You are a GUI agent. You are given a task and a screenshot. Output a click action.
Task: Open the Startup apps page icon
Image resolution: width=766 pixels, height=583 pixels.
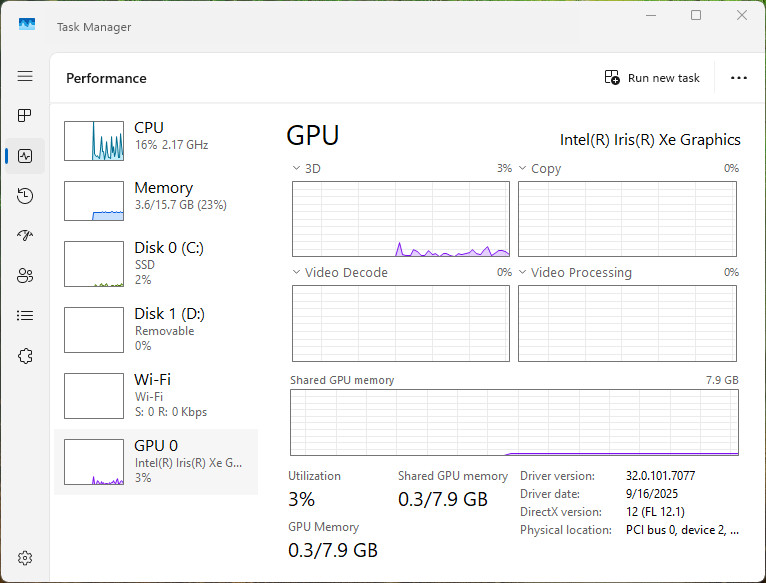click(x=25, y=236)
